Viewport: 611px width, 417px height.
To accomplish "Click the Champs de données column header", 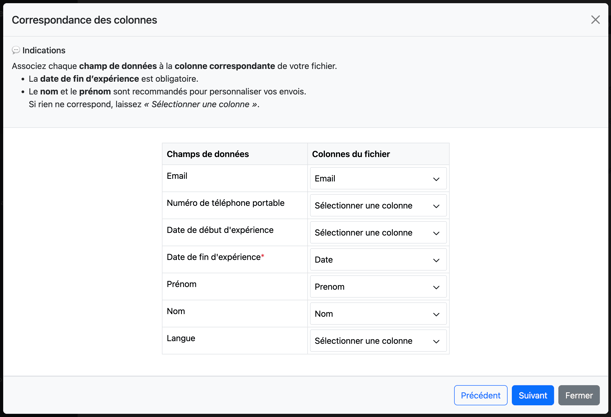I will click(x=208, y=154).
